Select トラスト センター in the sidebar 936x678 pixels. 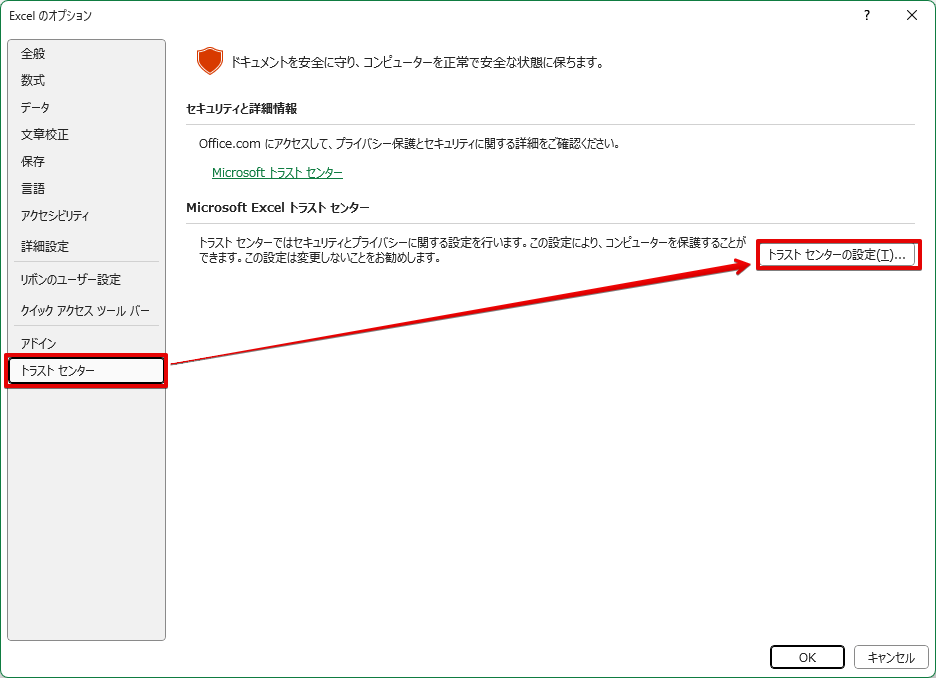pos(87,371)
